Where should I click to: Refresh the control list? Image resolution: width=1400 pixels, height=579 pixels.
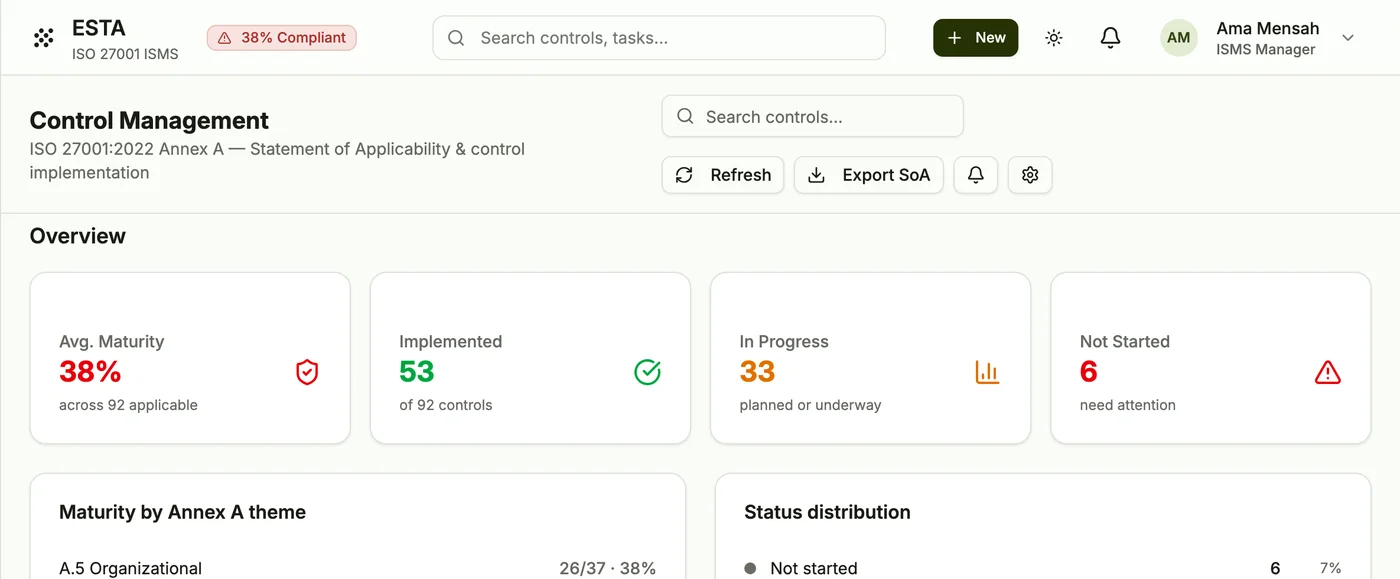point(723,175)
